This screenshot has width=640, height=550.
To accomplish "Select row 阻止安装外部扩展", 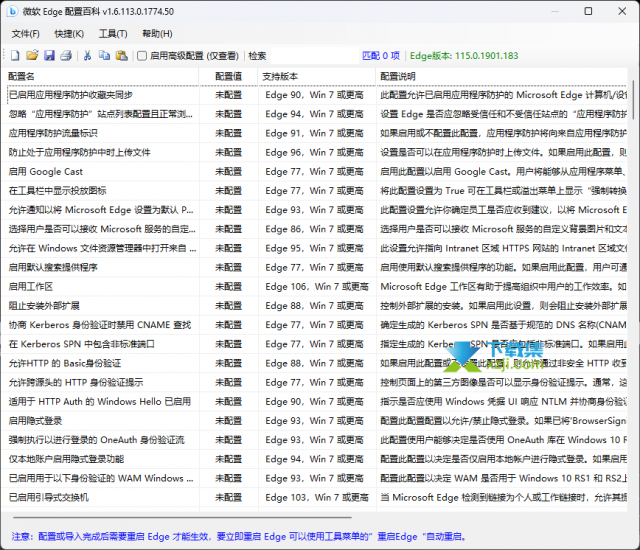I will (x=314, y=306).
